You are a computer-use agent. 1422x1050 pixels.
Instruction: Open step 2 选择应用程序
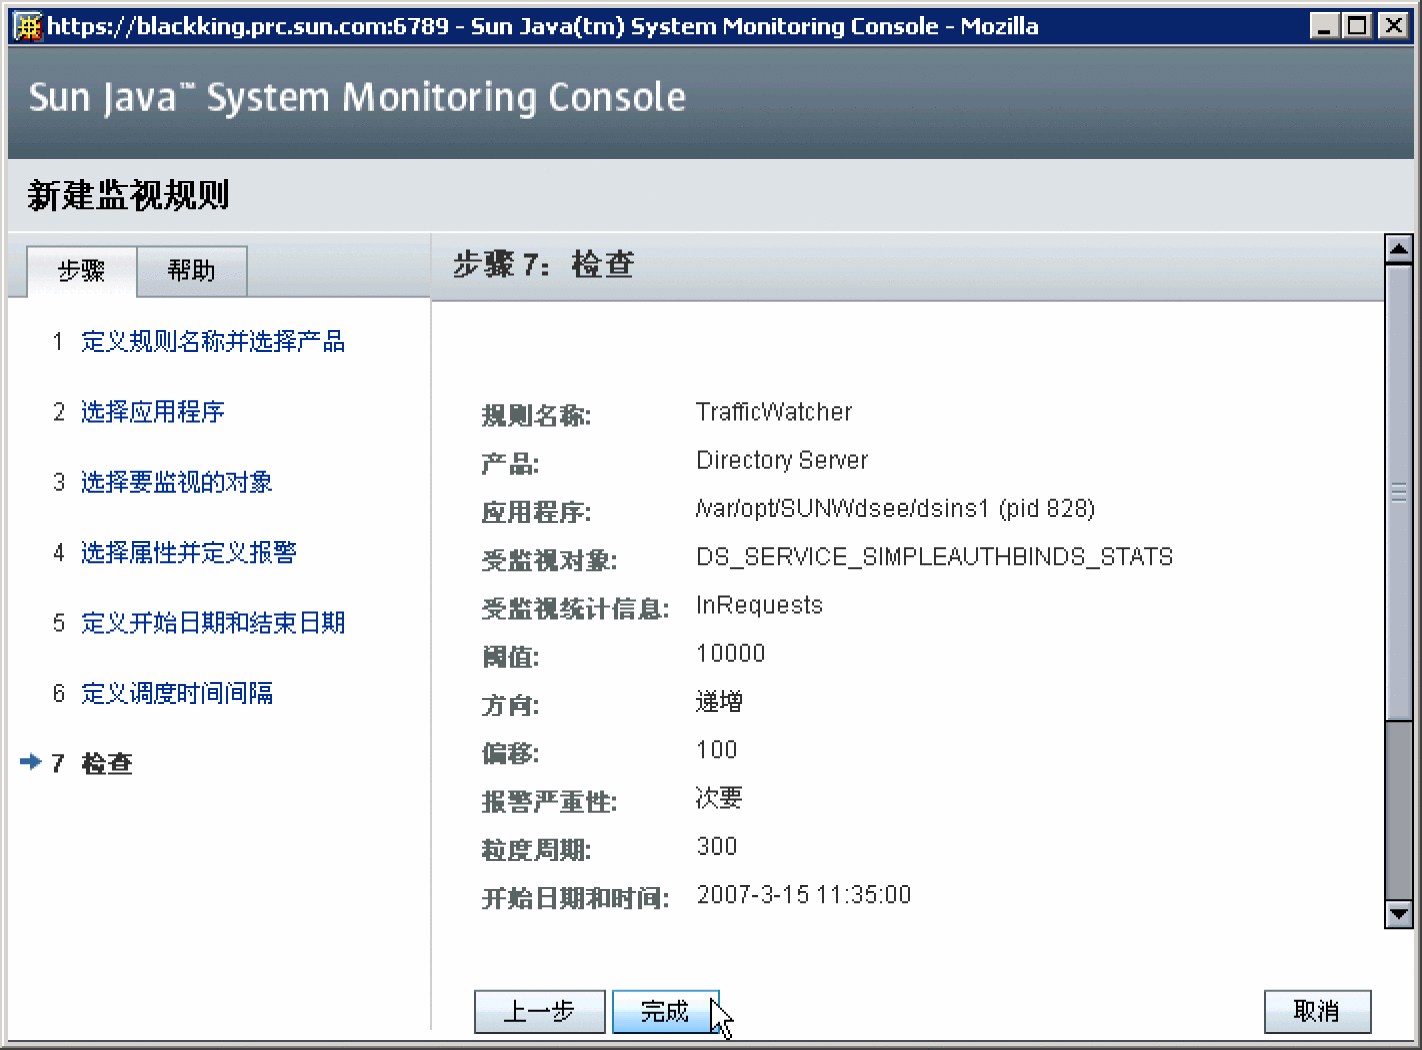(153, 412)
